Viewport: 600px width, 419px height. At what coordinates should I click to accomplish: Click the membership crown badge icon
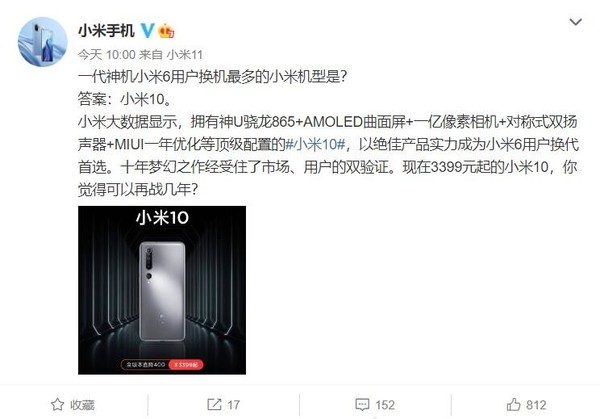tap(166, 31)
